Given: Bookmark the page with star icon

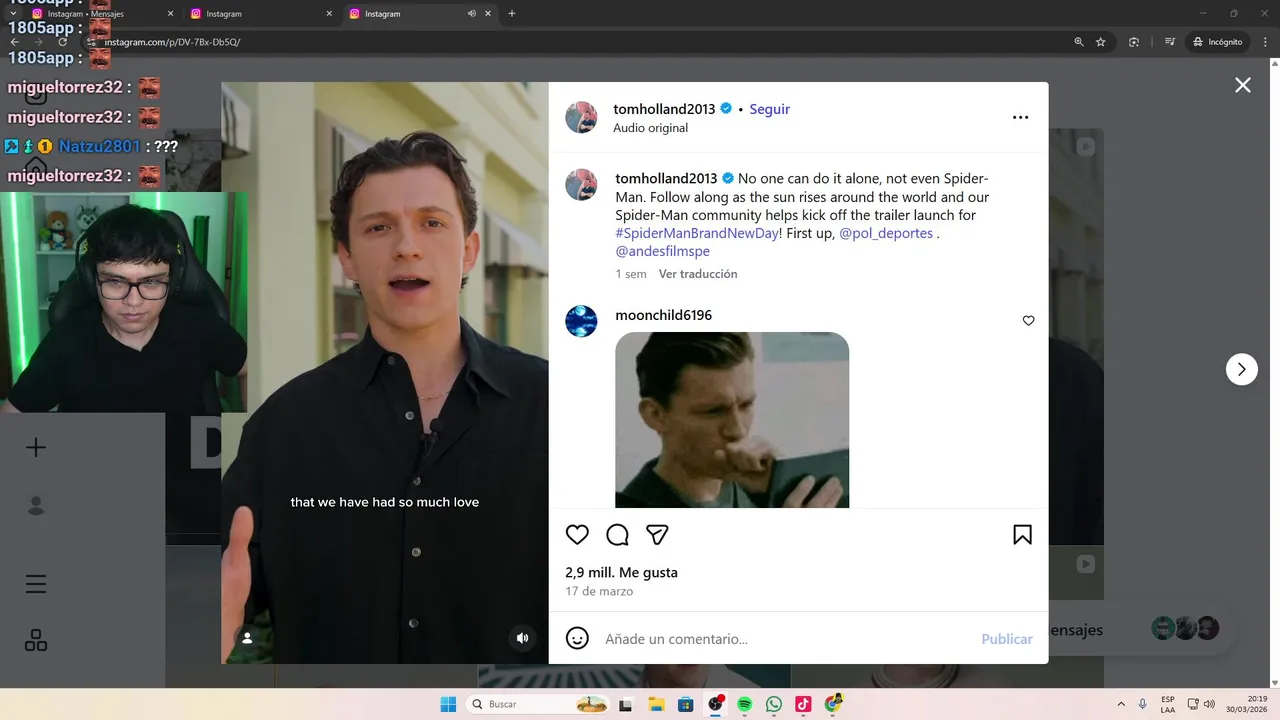Looking at the screenshot, I should pyautogui.click(x=1101, y=42).
